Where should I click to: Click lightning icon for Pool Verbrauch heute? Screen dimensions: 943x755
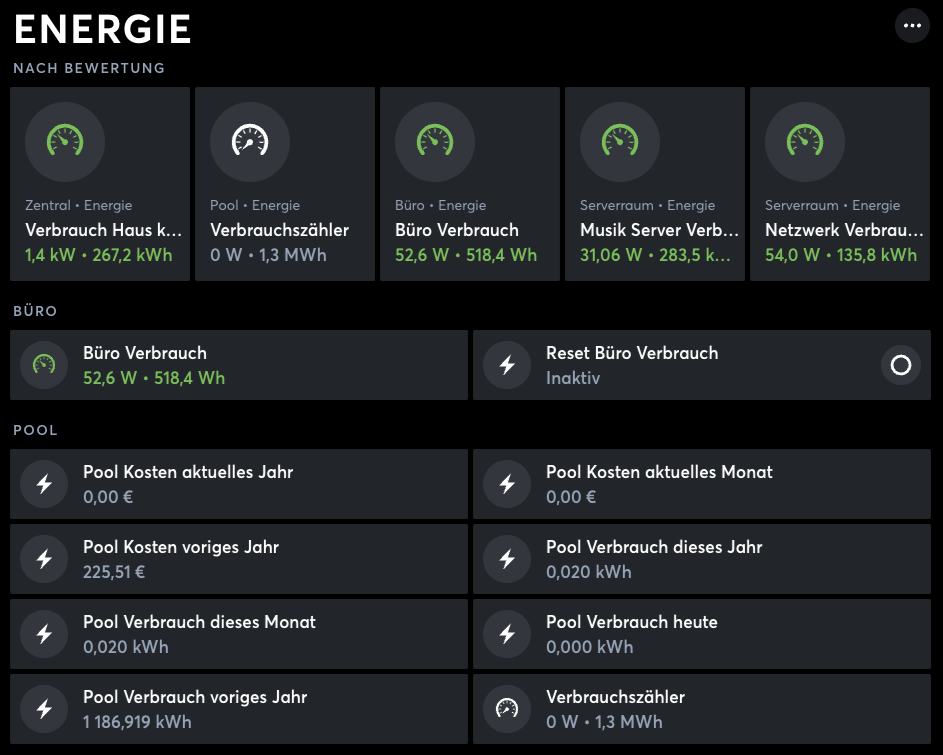507,634
